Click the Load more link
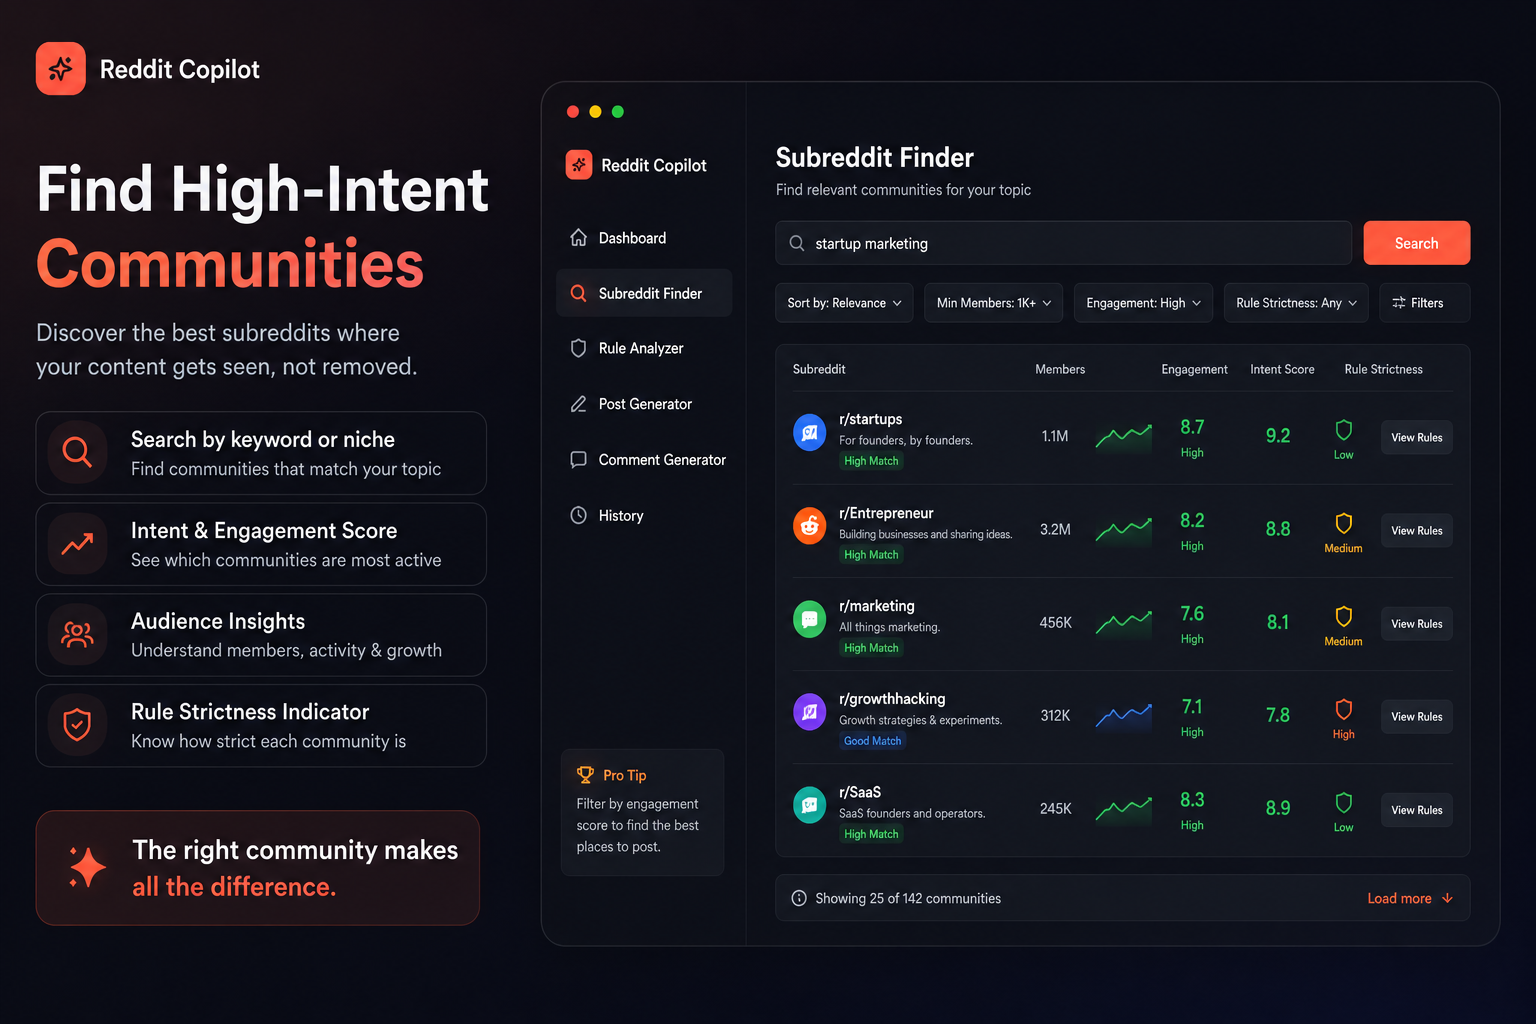This screenshot has width=1536, height=1024. (x=1410, y=898)
